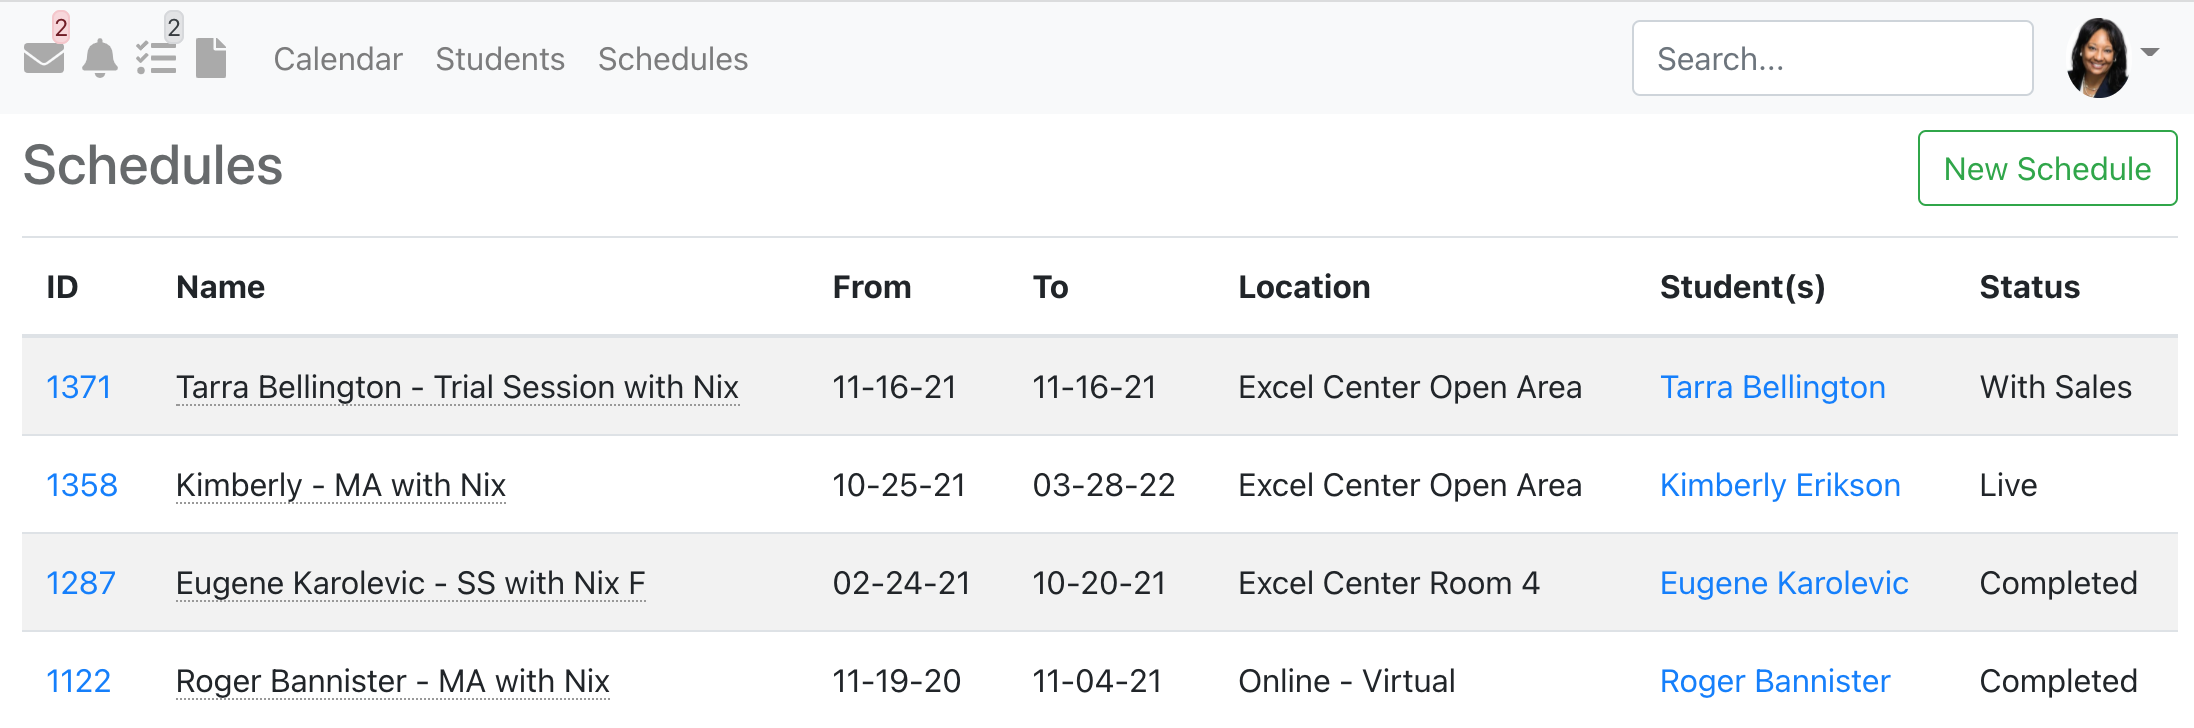Sort by the Status column header
The image size is (2194, 728).
[2029, 287]
